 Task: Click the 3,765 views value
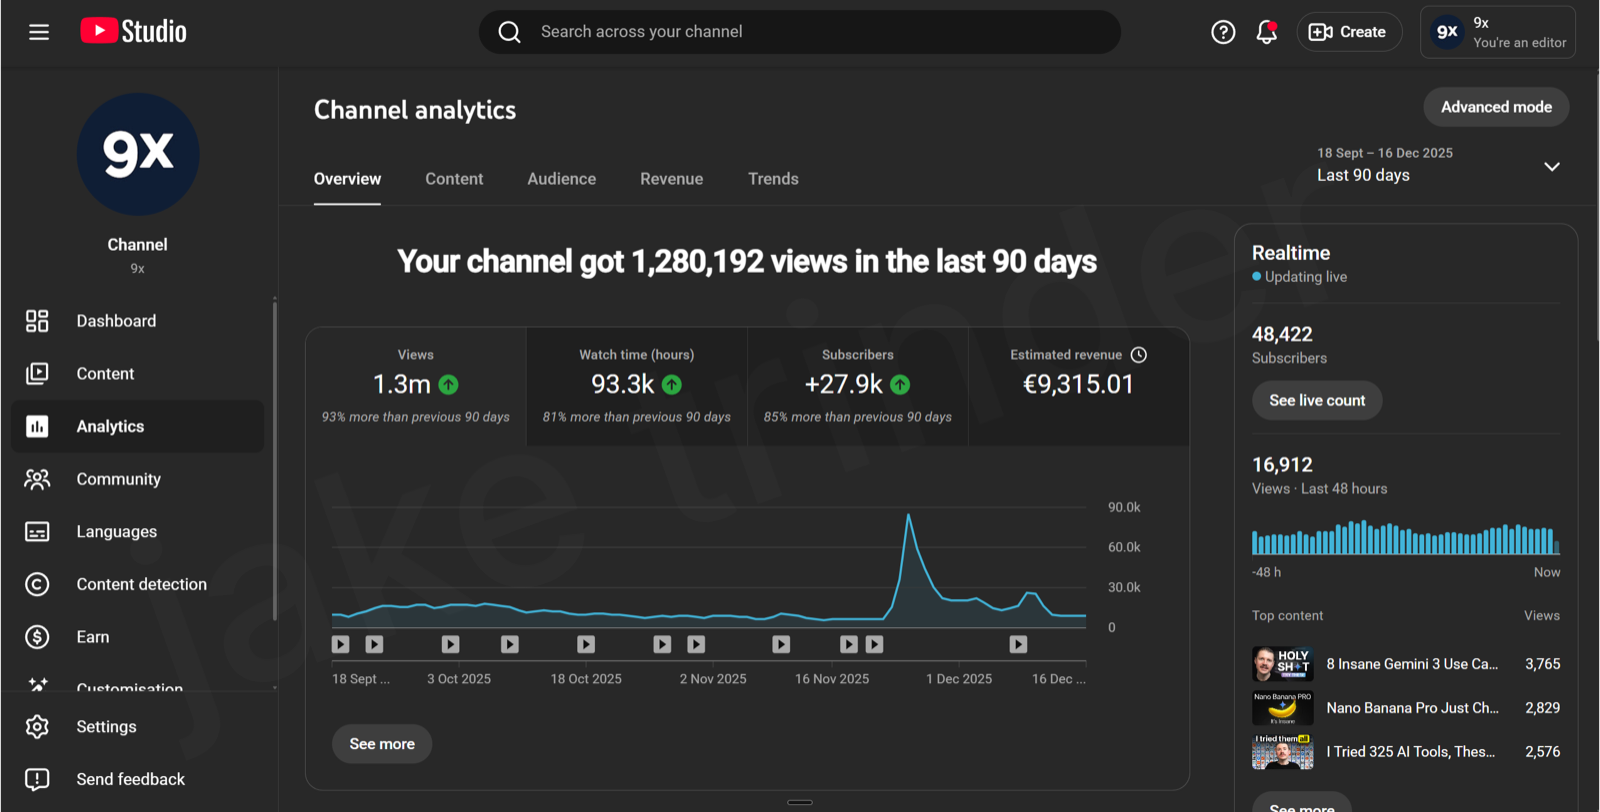tap(1542, 664)
